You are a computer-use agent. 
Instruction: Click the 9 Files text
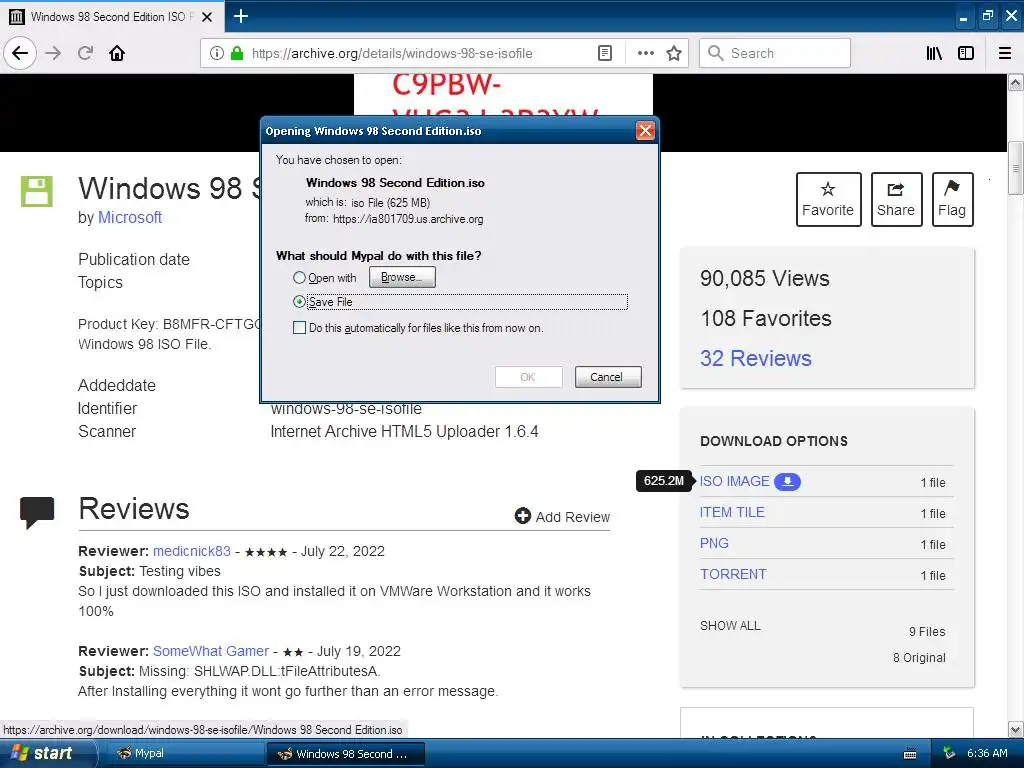click(x=927, y=632)
